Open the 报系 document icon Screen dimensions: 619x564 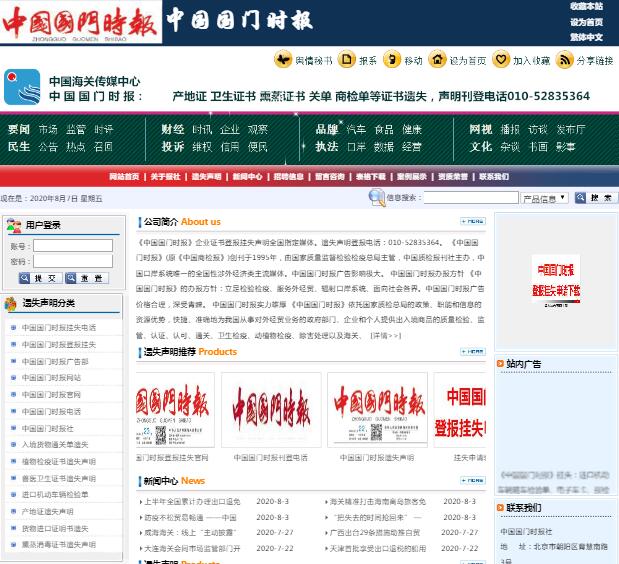point(347,60)
